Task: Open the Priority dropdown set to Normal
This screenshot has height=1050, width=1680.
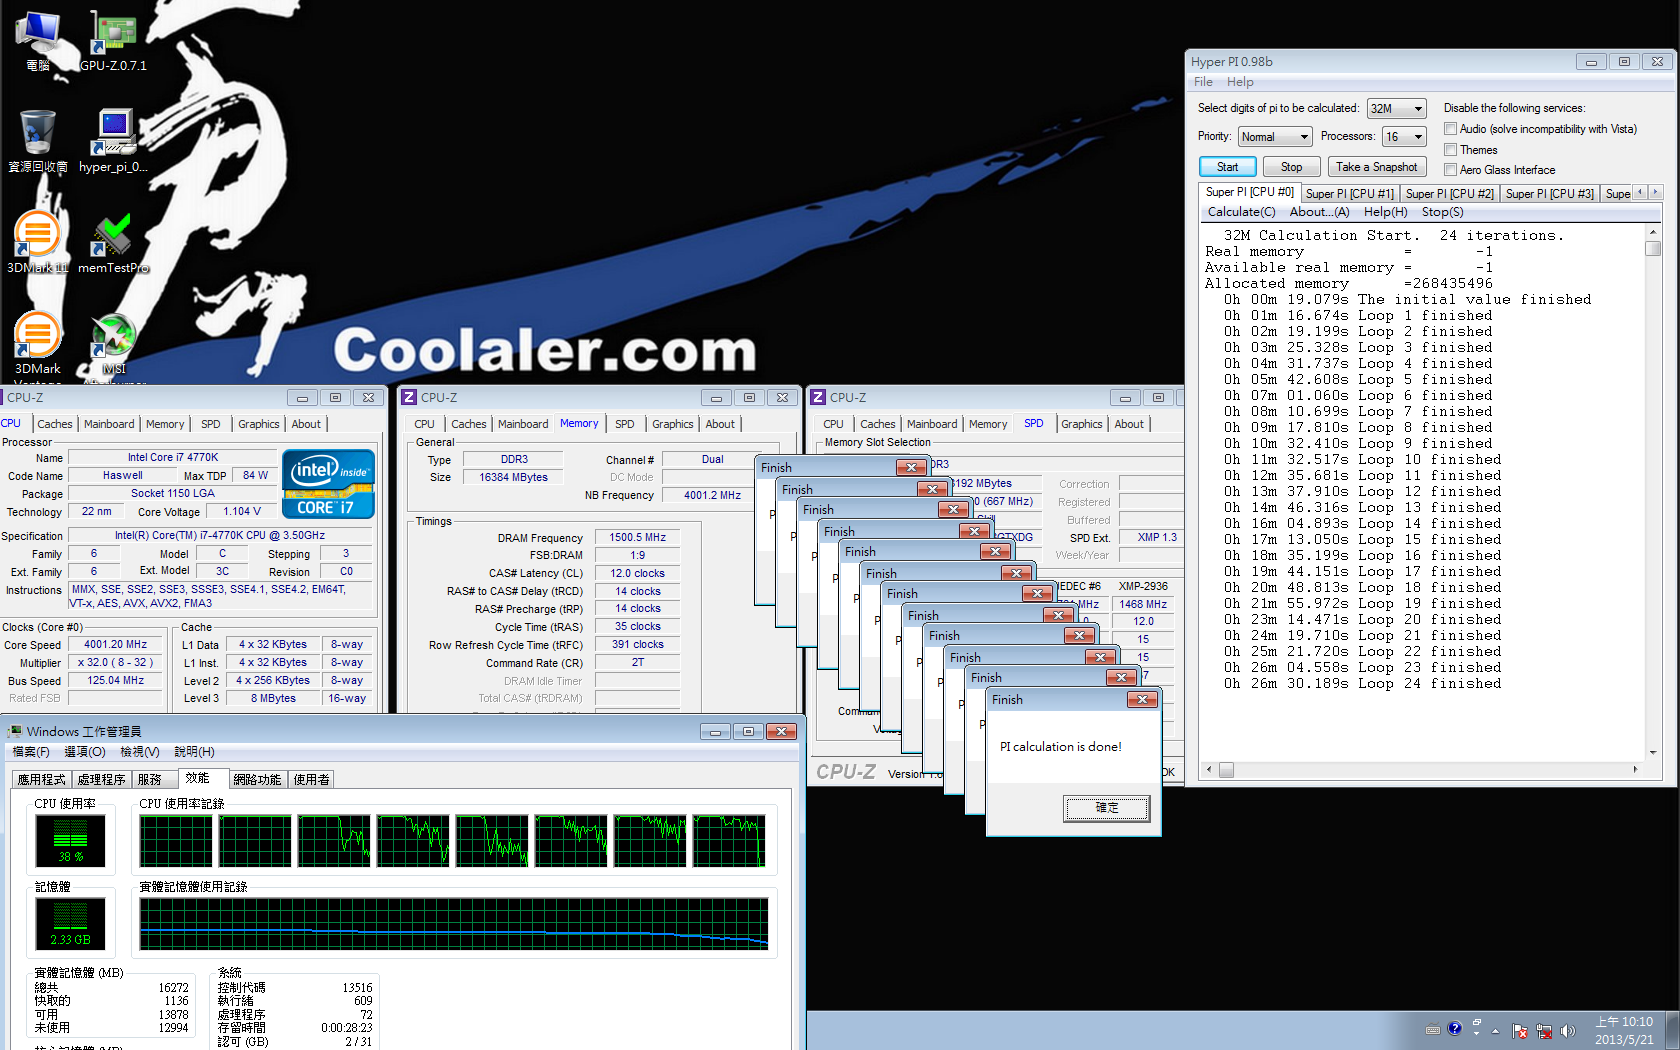Action: [1275, 136]
